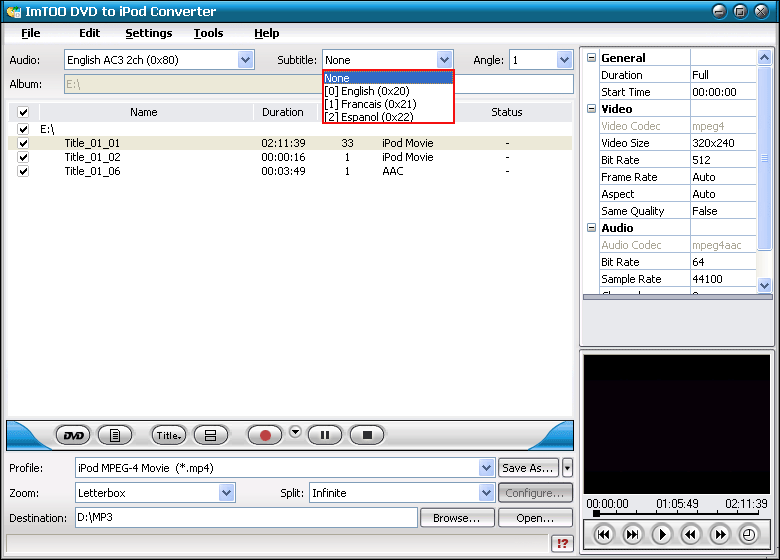Click the Destination path field
The width and height of the screenshot is (780, 560).
246,518
